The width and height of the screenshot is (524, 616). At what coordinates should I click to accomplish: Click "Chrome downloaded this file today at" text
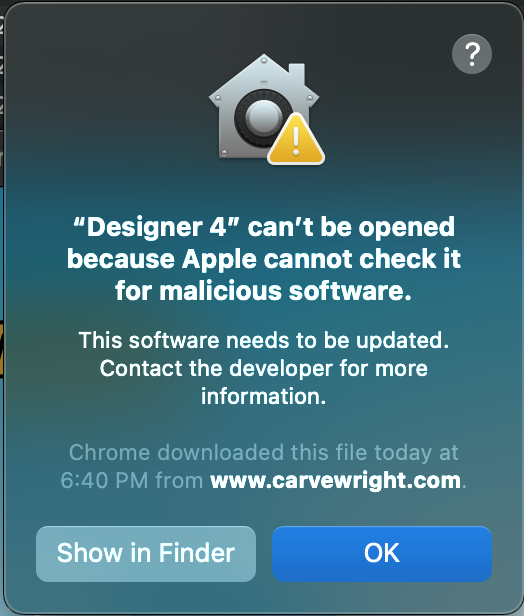(x=264, y=452)
